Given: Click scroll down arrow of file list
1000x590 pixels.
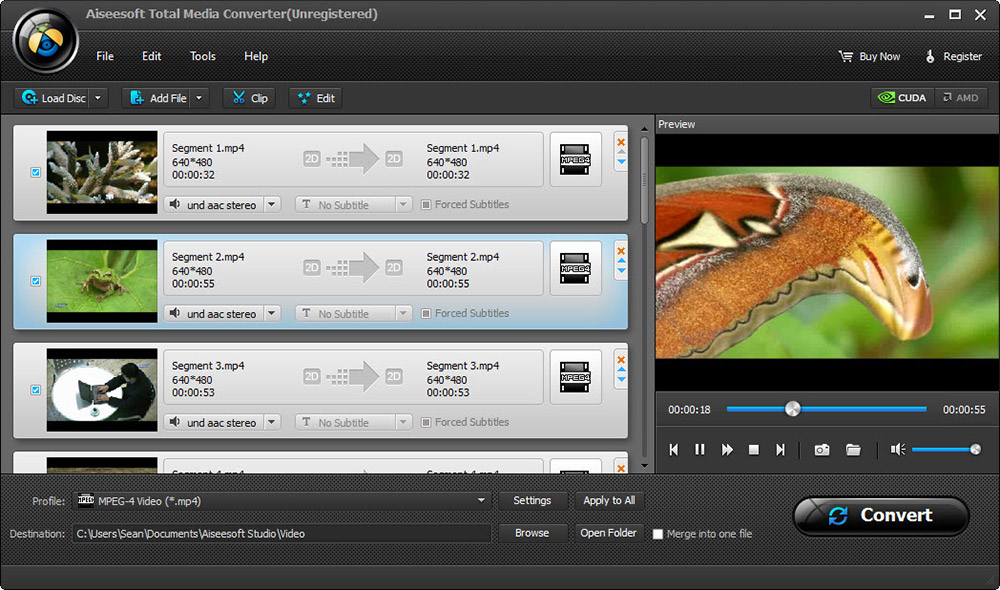Looking at the screenshot, I should click(x=644, y=466).
